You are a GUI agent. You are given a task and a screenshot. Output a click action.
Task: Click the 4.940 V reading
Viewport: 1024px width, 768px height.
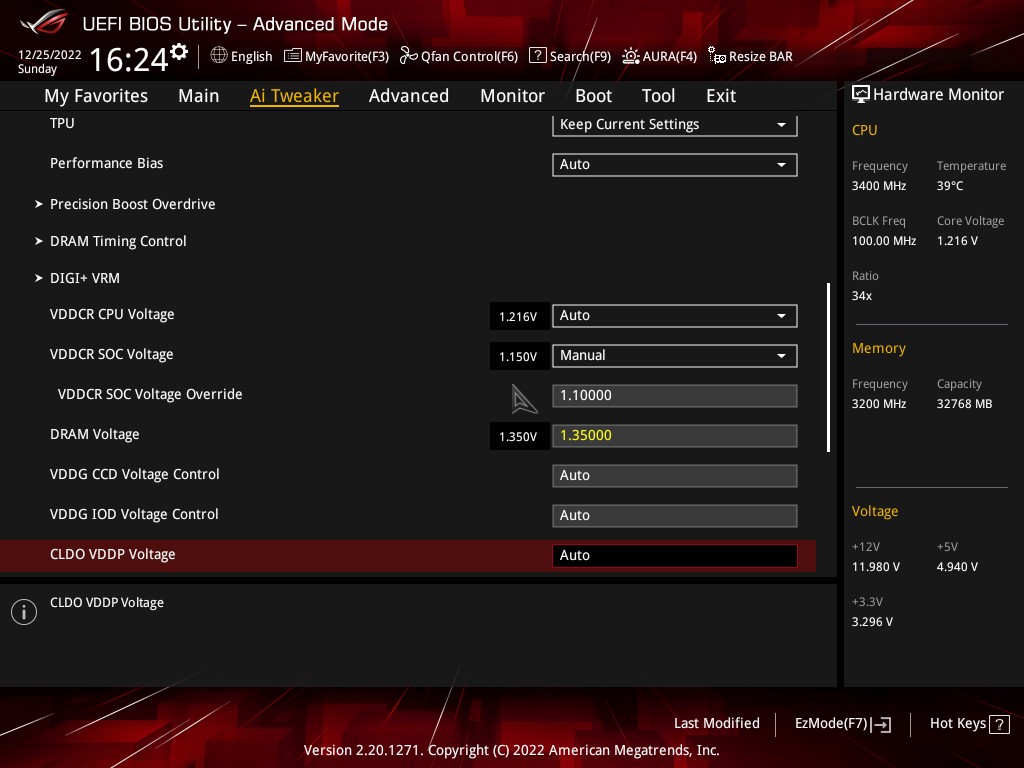coord(957,567)
